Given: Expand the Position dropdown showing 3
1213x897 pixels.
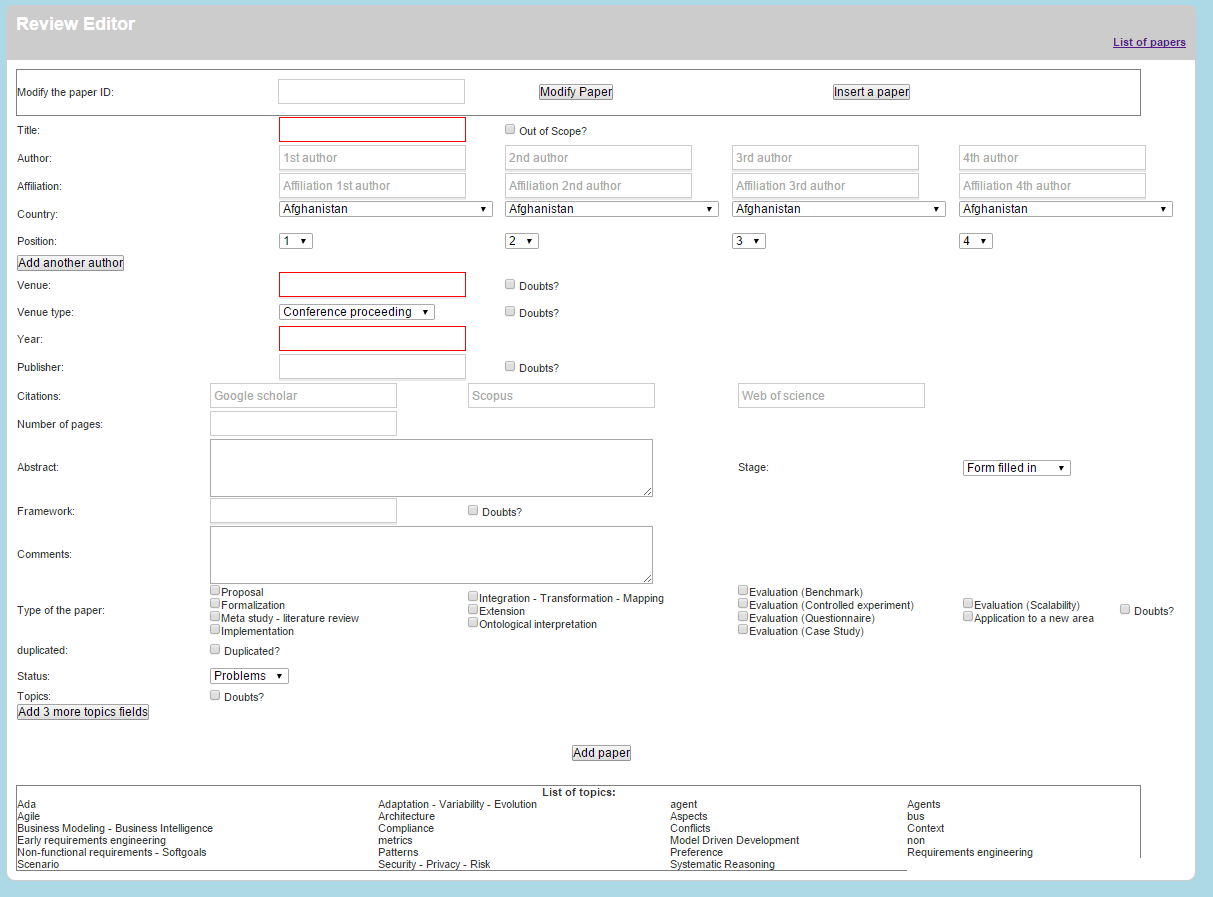Looking at the screenshot, I should (x=749, y=241).
